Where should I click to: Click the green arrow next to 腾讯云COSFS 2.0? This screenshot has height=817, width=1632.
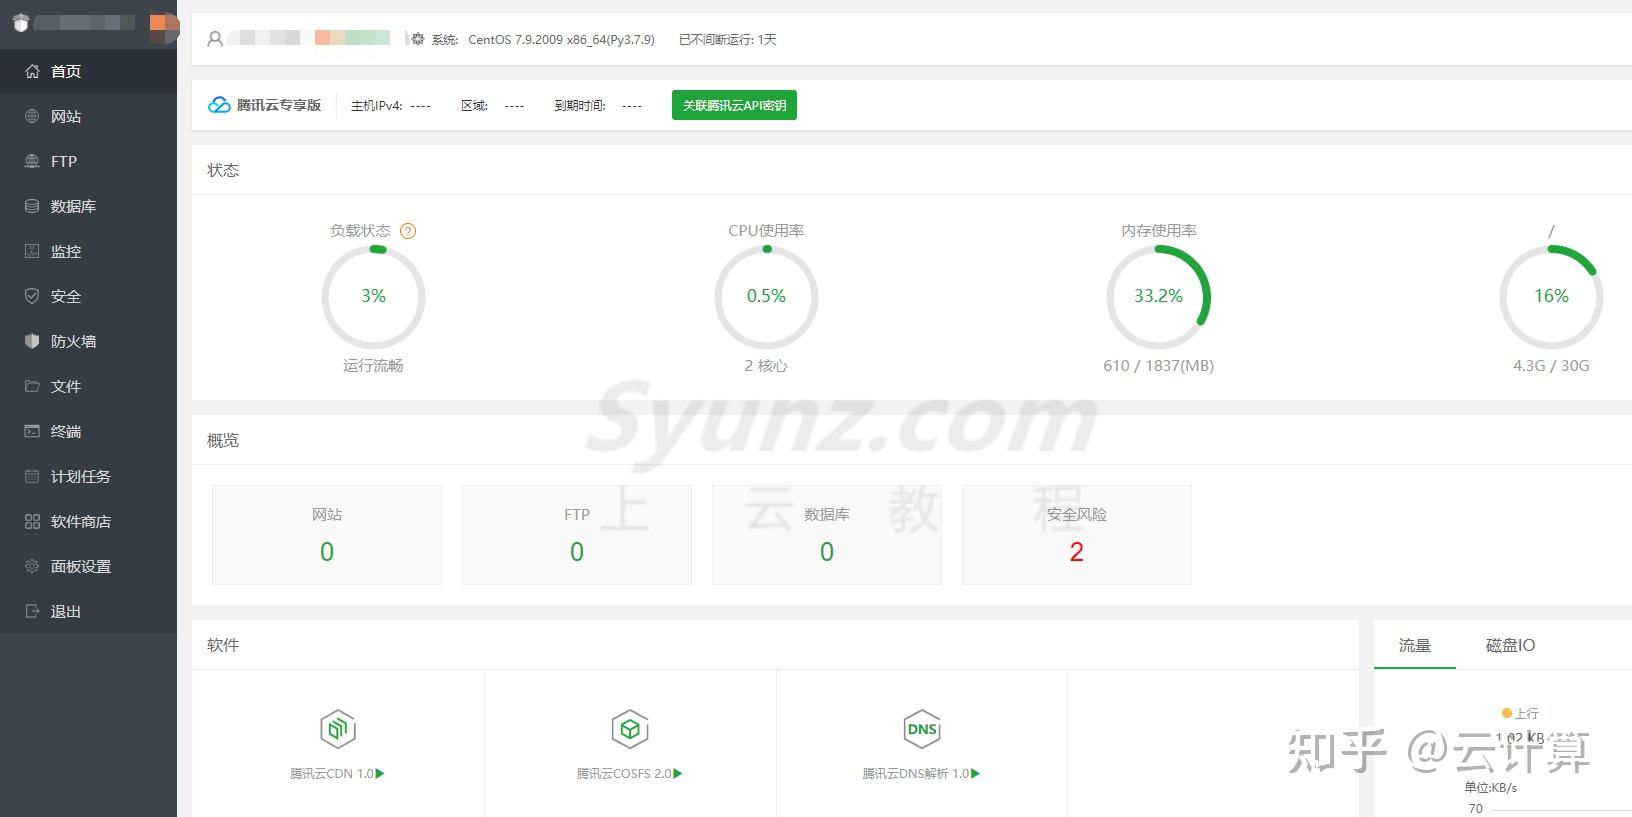point(678,773)
